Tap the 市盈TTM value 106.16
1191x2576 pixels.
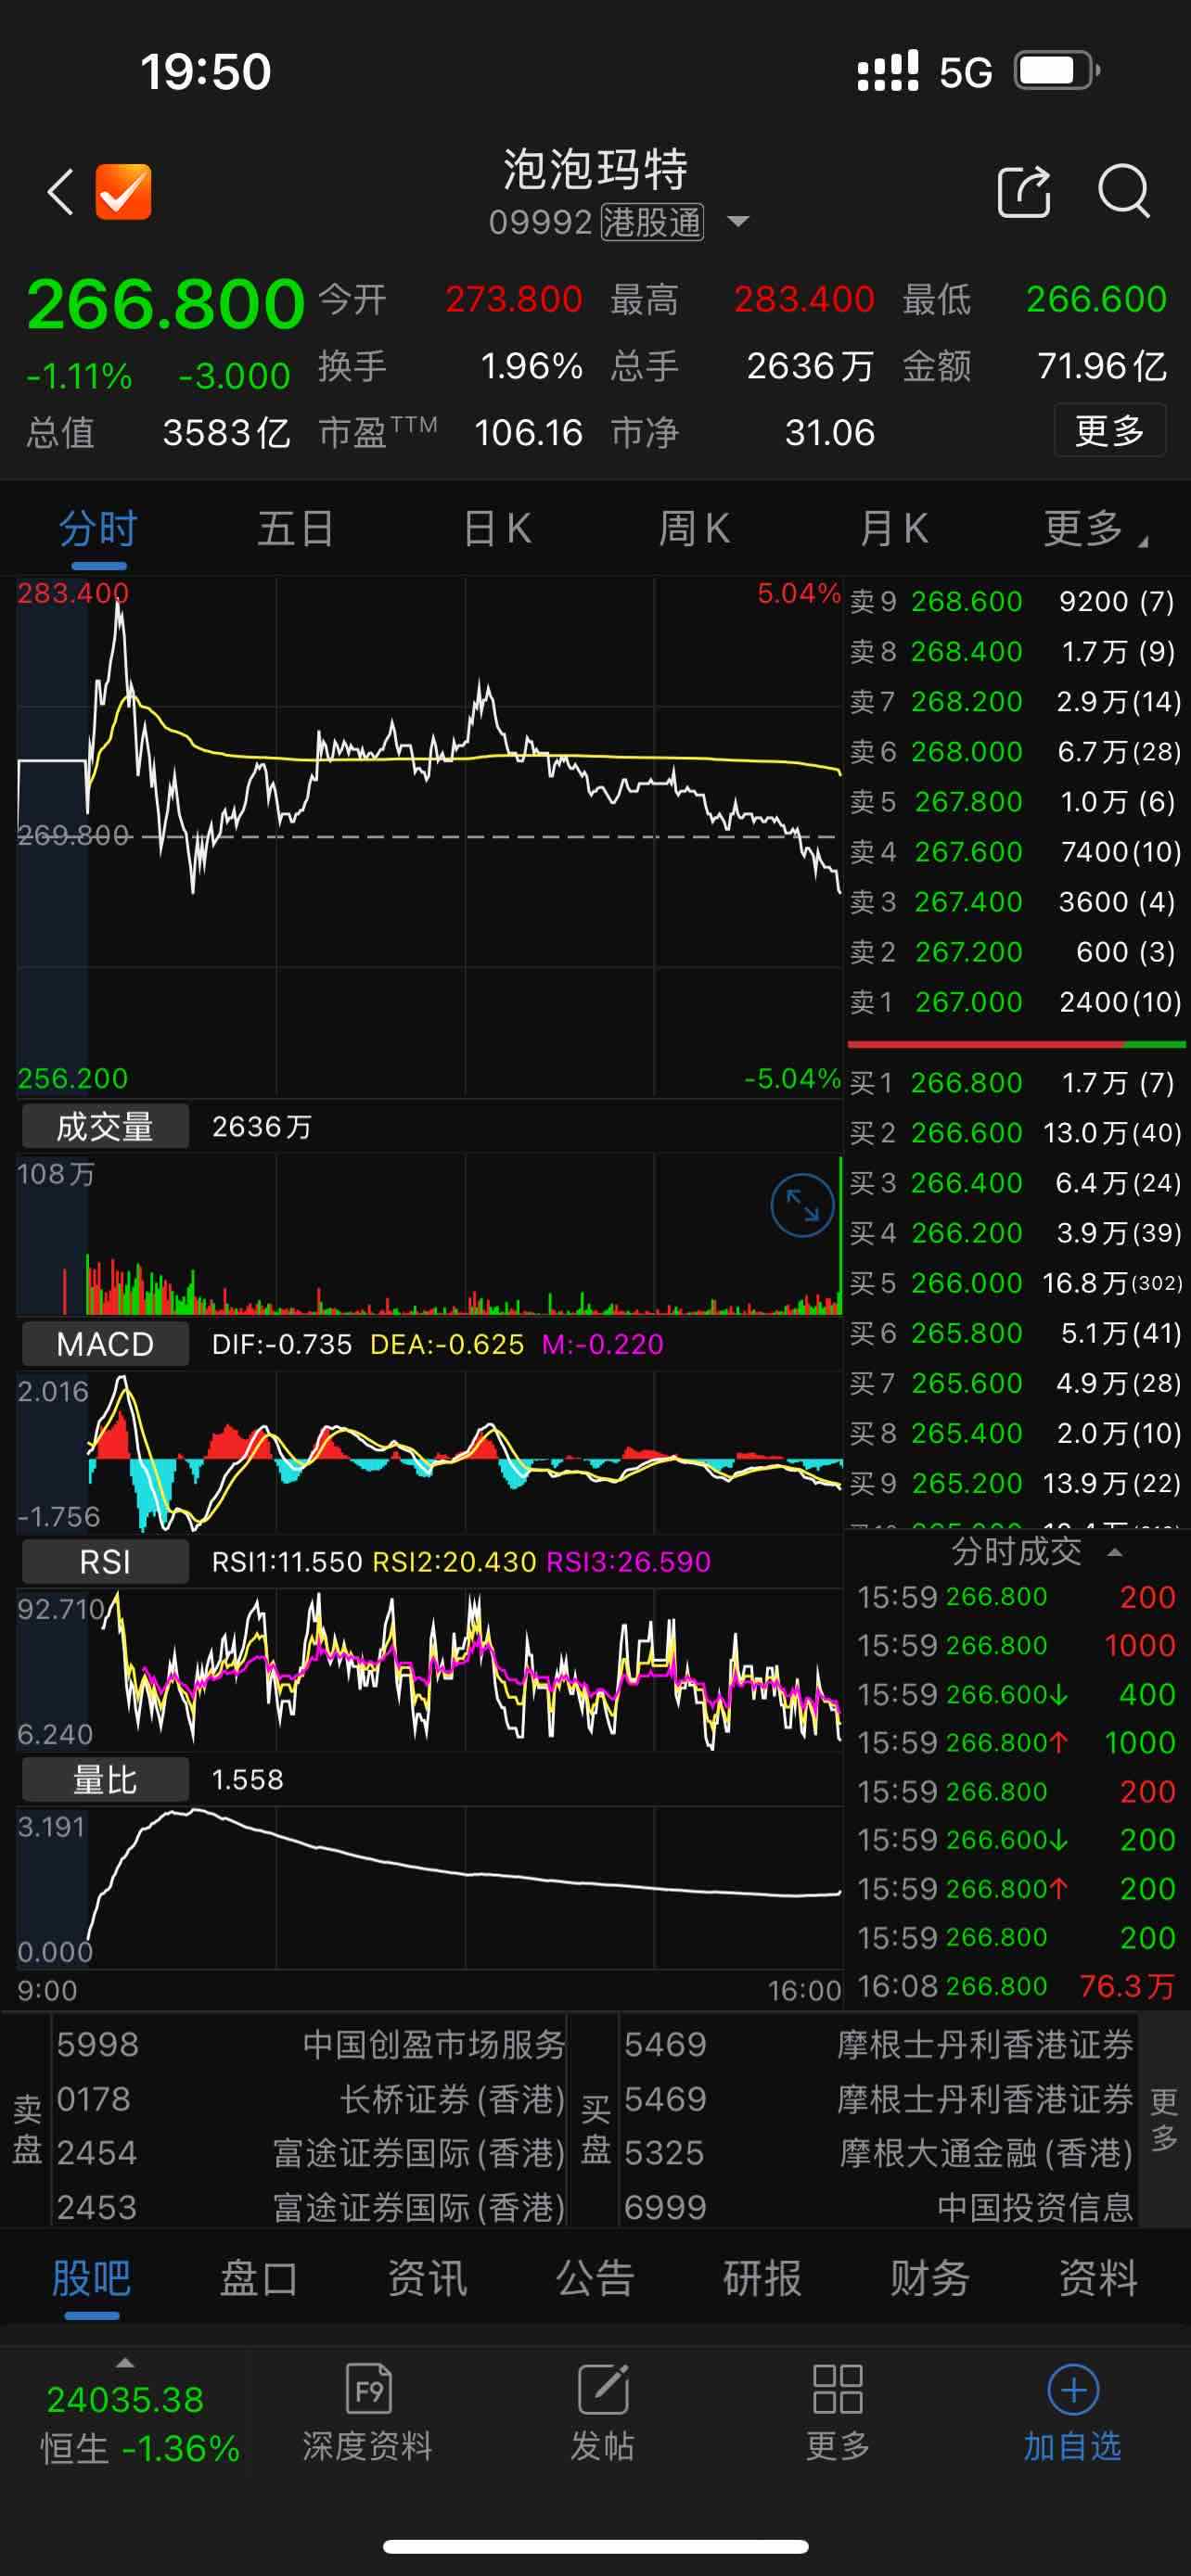coord(528,432)
